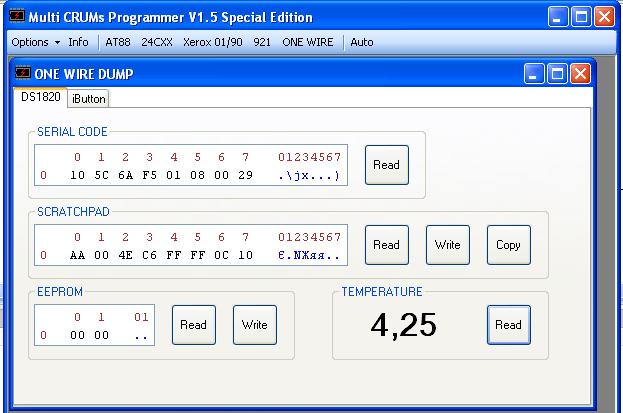623x413 pixels.
Task: Switch to the iButton tab
Action: [89, 99]
